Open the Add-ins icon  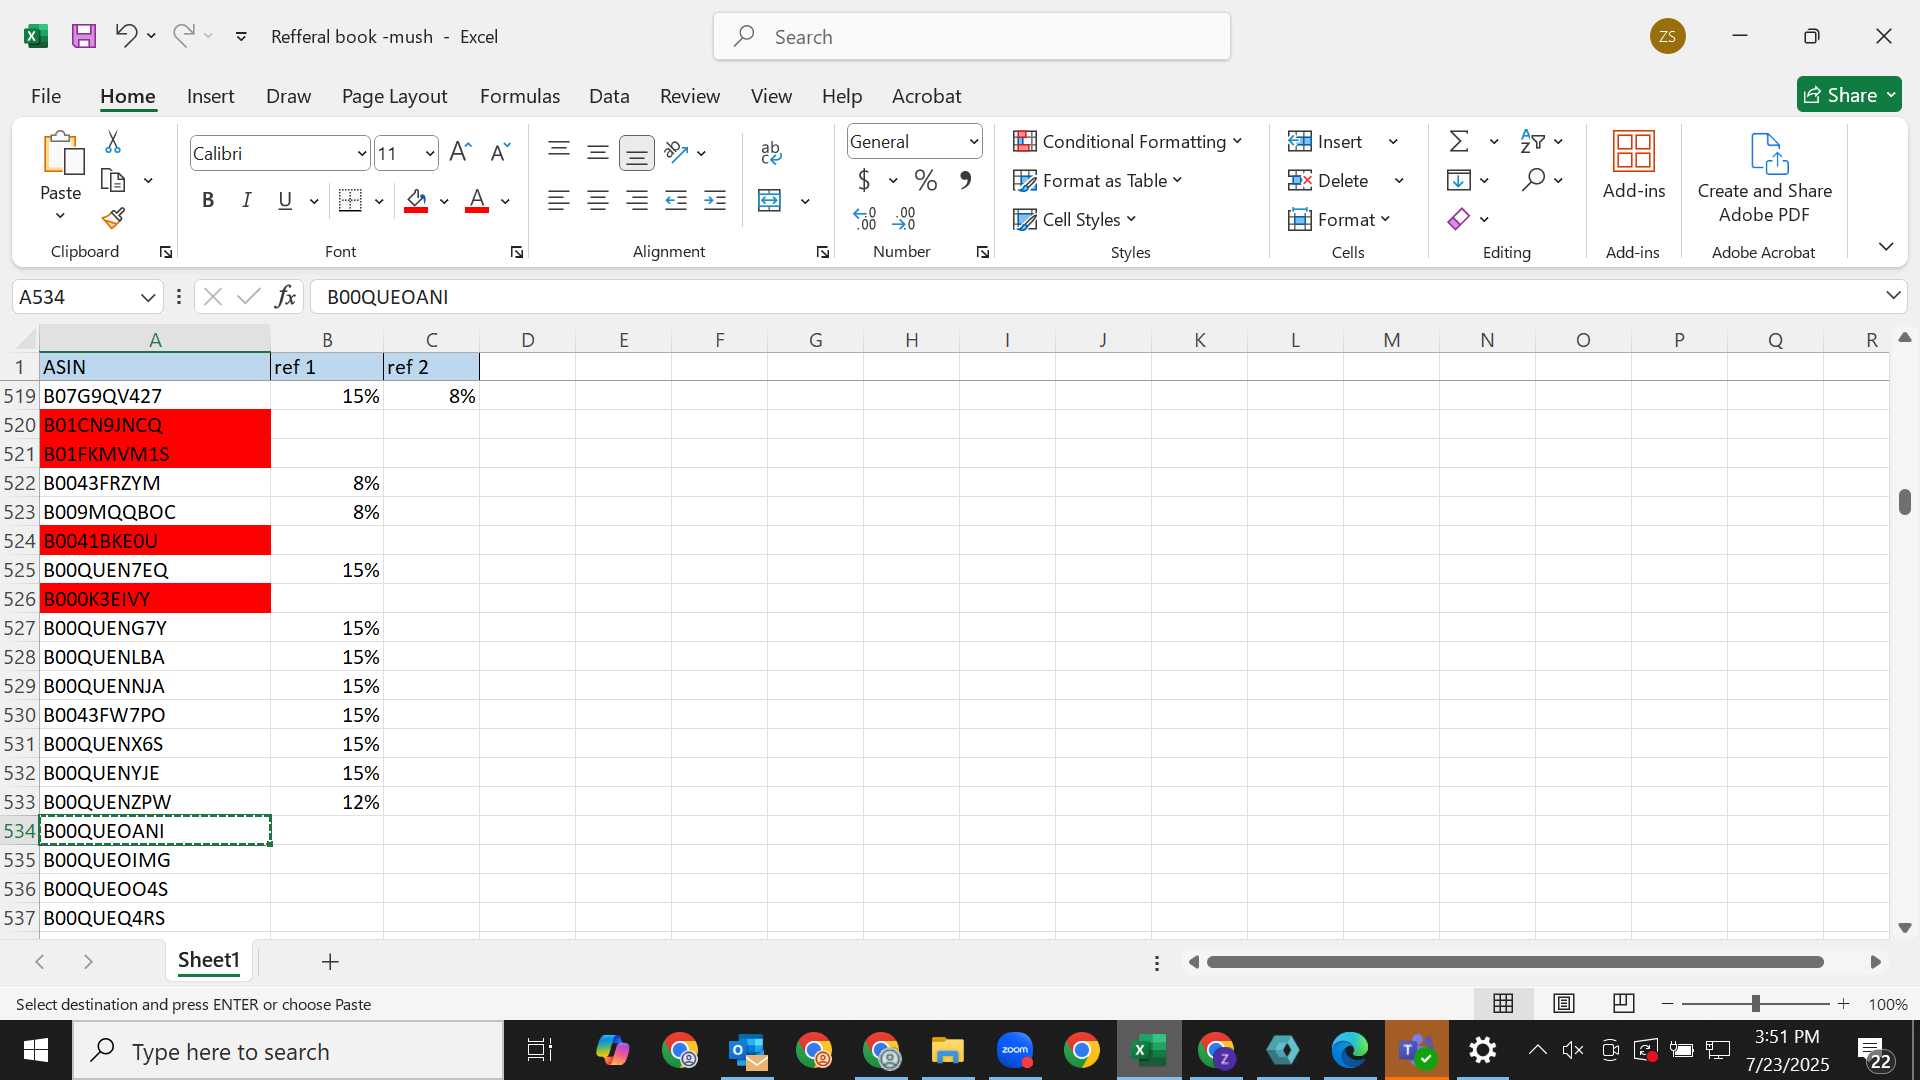click(x=1634, y=152)
